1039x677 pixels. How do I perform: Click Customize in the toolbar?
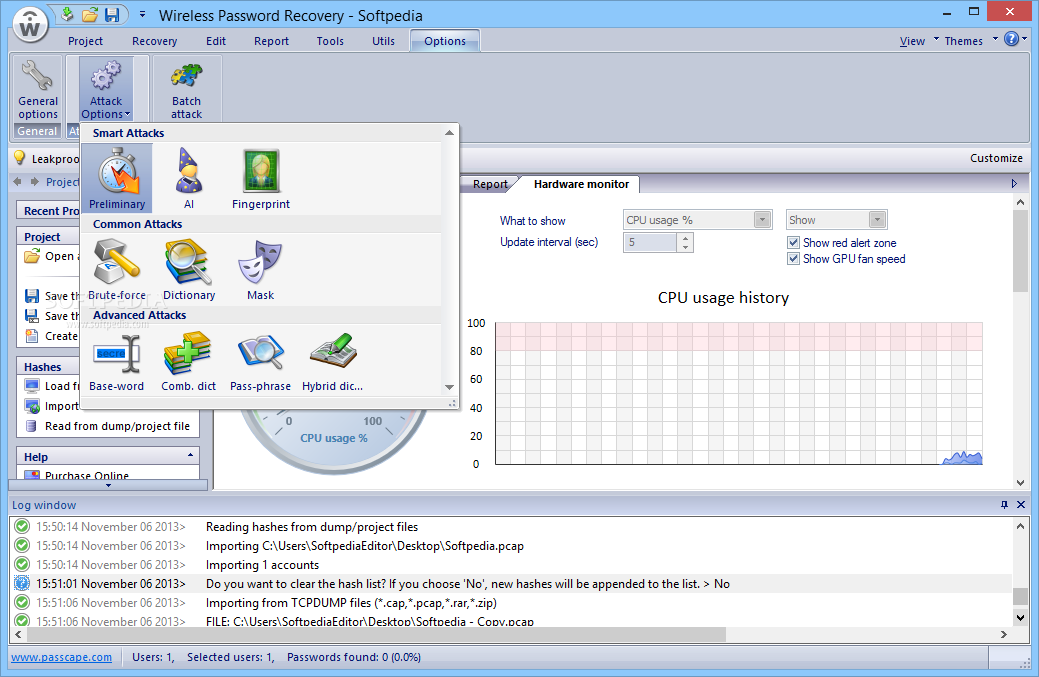[x=996, y=158]
